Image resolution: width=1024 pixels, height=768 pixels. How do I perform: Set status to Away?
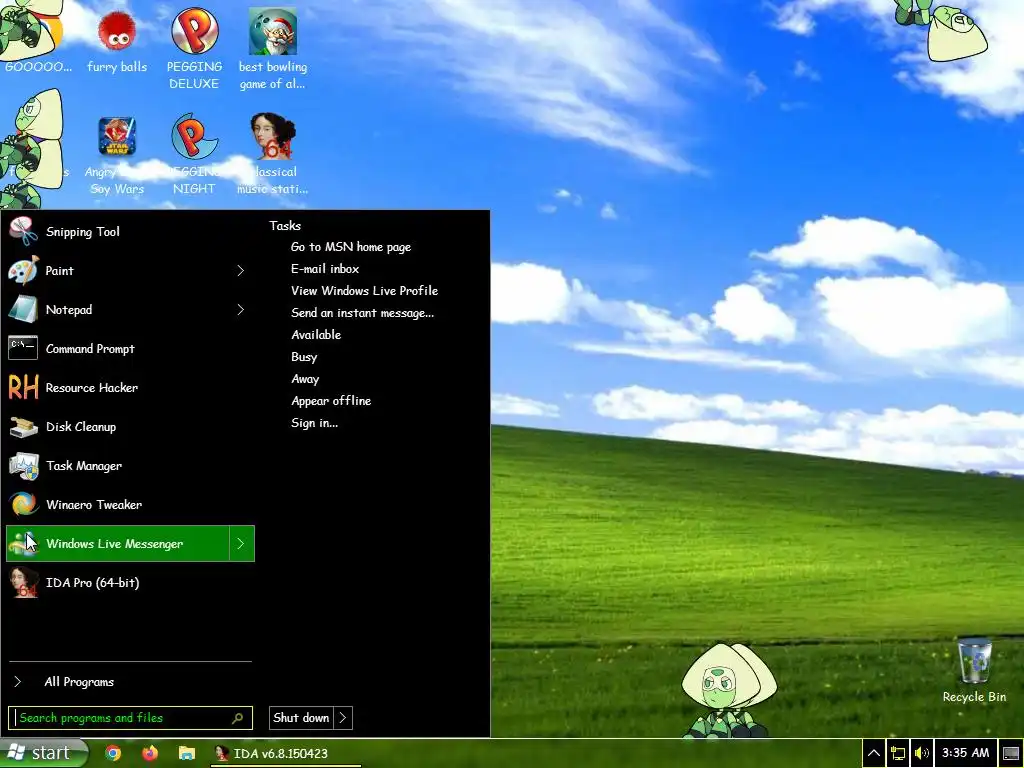pos(305,379)
